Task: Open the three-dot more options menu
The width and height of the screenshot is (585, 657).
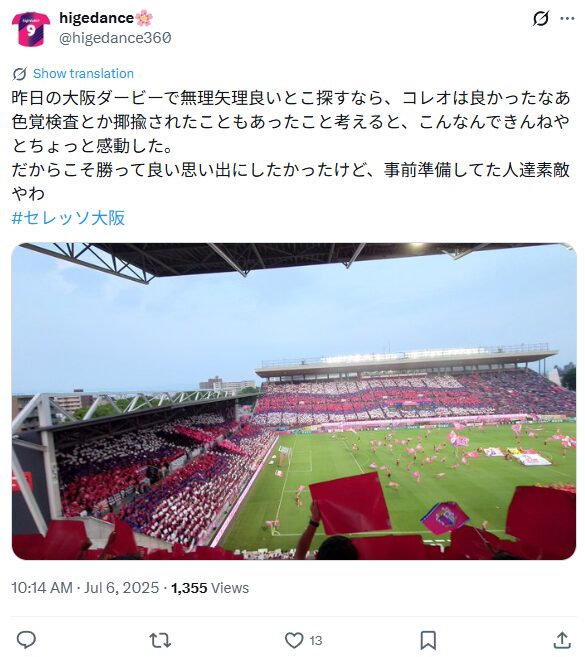Action: [x=567, y=18]
